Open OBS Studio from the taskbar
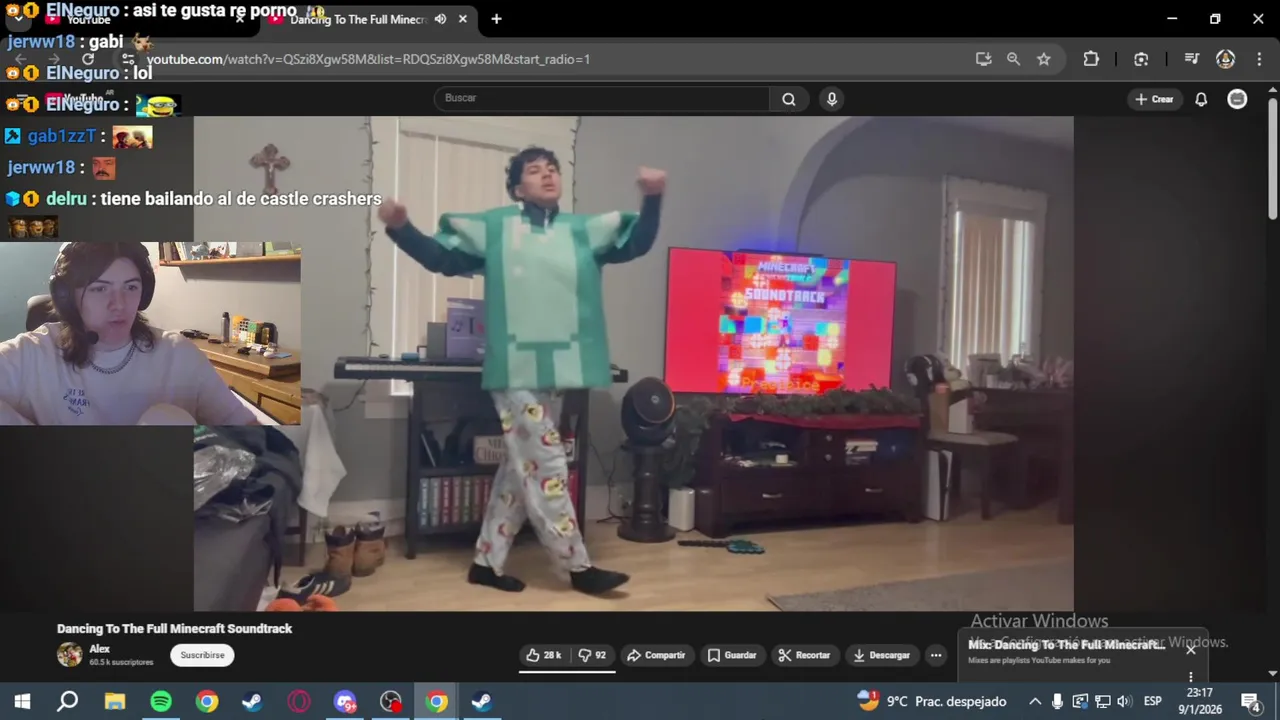This screenshot has height=720, width=1280. pyautogui.click(x=391, y=701)
